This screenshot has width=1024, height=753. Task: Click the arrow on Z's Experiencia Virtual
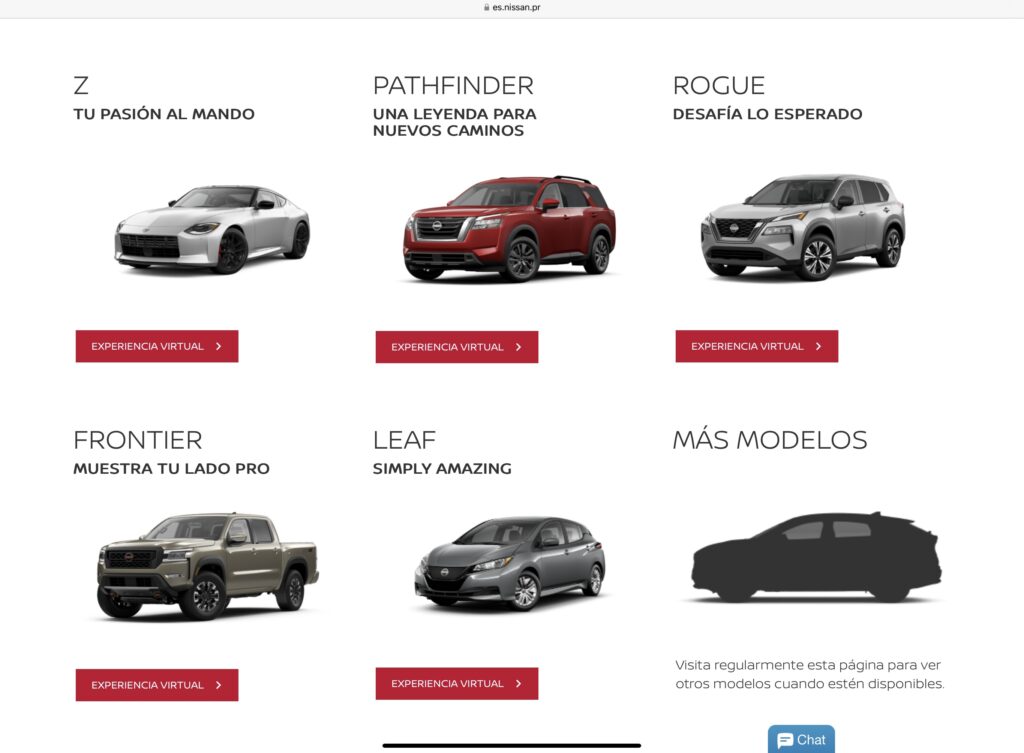point(219,346)
